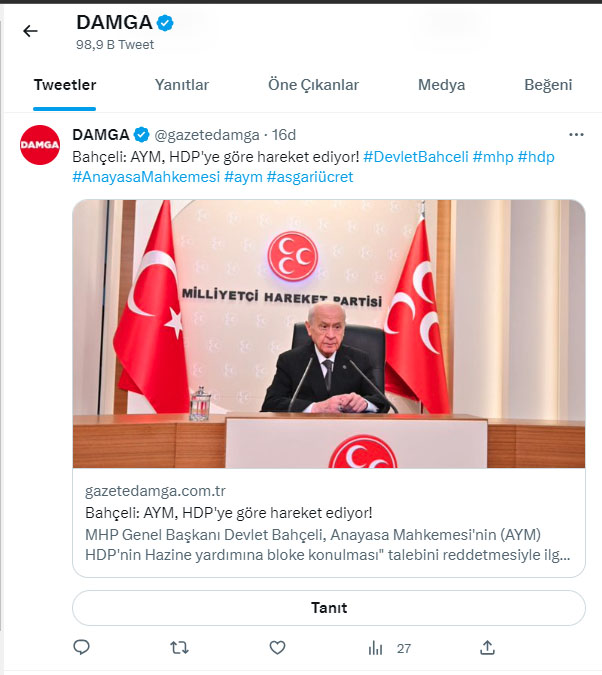Click the retweet arrows icon
The image size is (602, 675).
point(179,648)
